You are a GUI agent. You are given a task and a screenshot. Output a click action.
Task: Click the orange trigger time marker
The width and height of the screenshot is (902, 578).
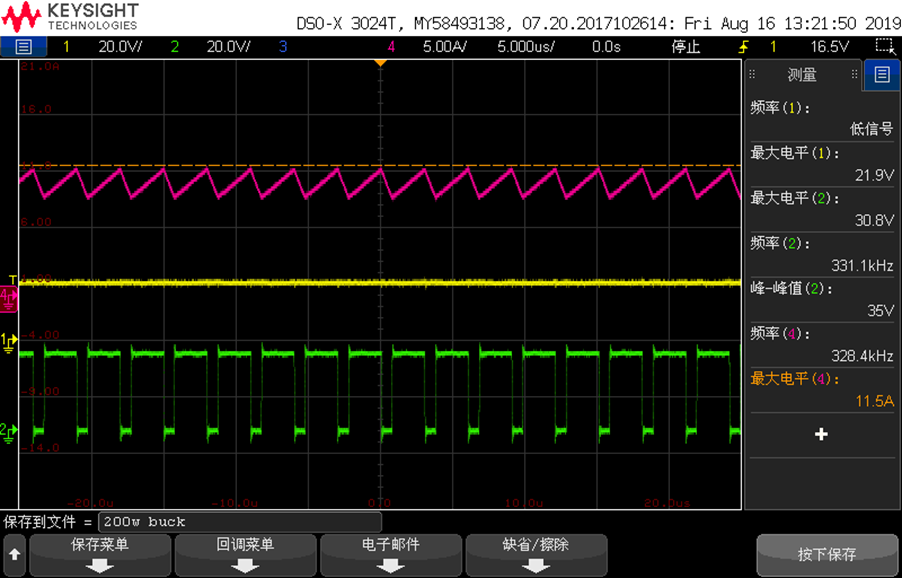click(x=380, y=62)
